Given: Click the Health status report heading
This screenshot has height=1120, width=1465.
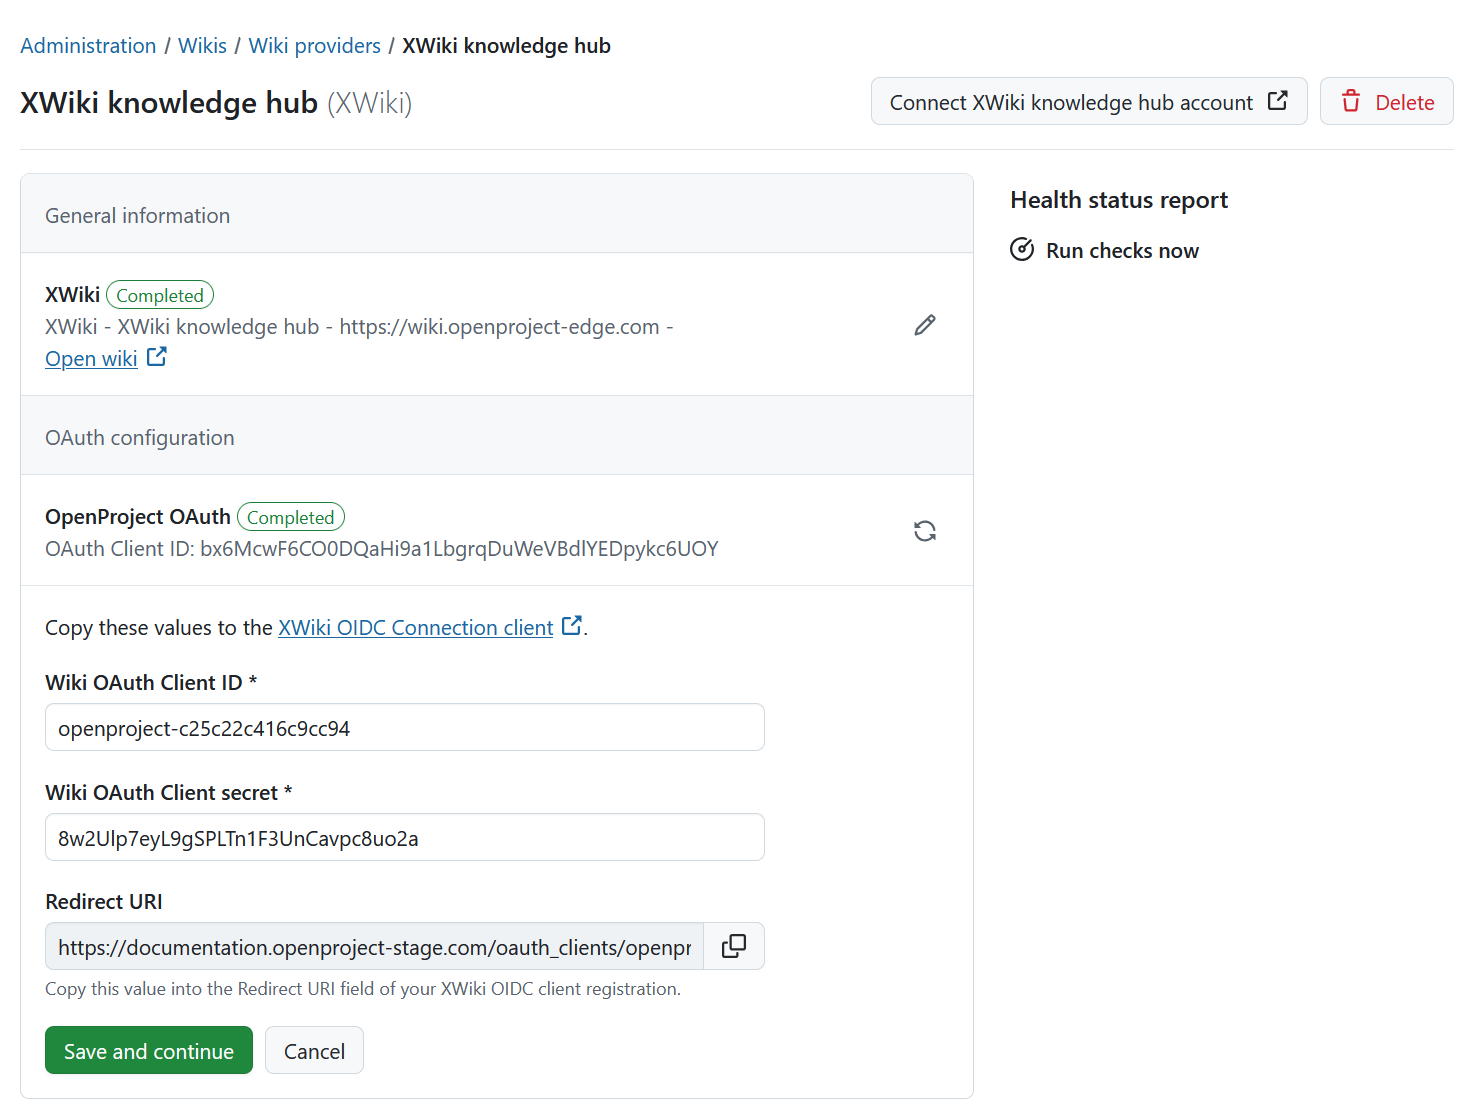Looking at the screenshot, I should pyautogui.click(x=1119, y=200).
